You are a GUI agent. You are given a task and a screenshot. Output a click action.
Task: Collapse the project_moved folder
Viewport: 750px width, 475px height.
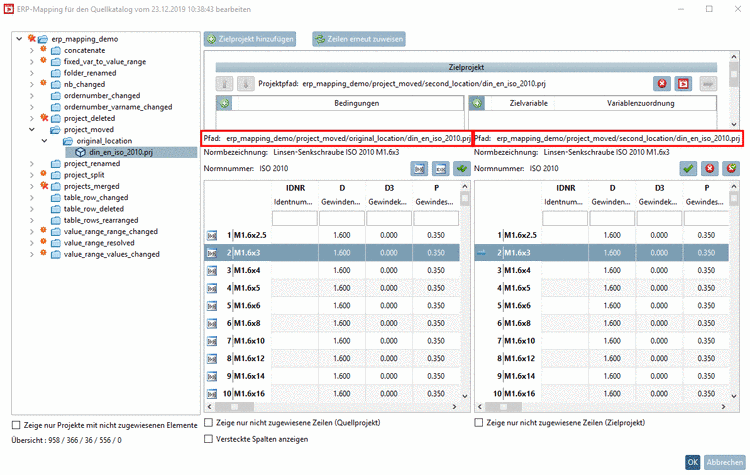(32, 130)
